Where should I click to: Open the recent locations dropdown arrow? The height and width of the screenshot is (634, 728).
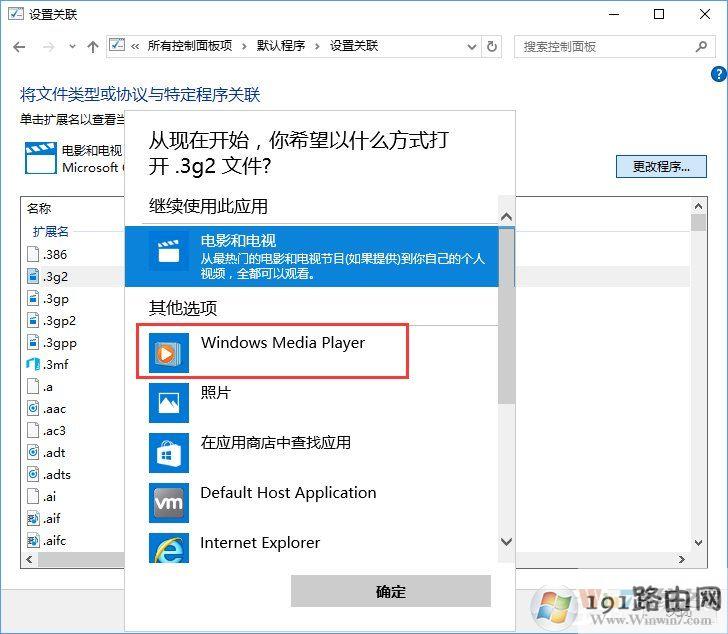tap(72, 46)
